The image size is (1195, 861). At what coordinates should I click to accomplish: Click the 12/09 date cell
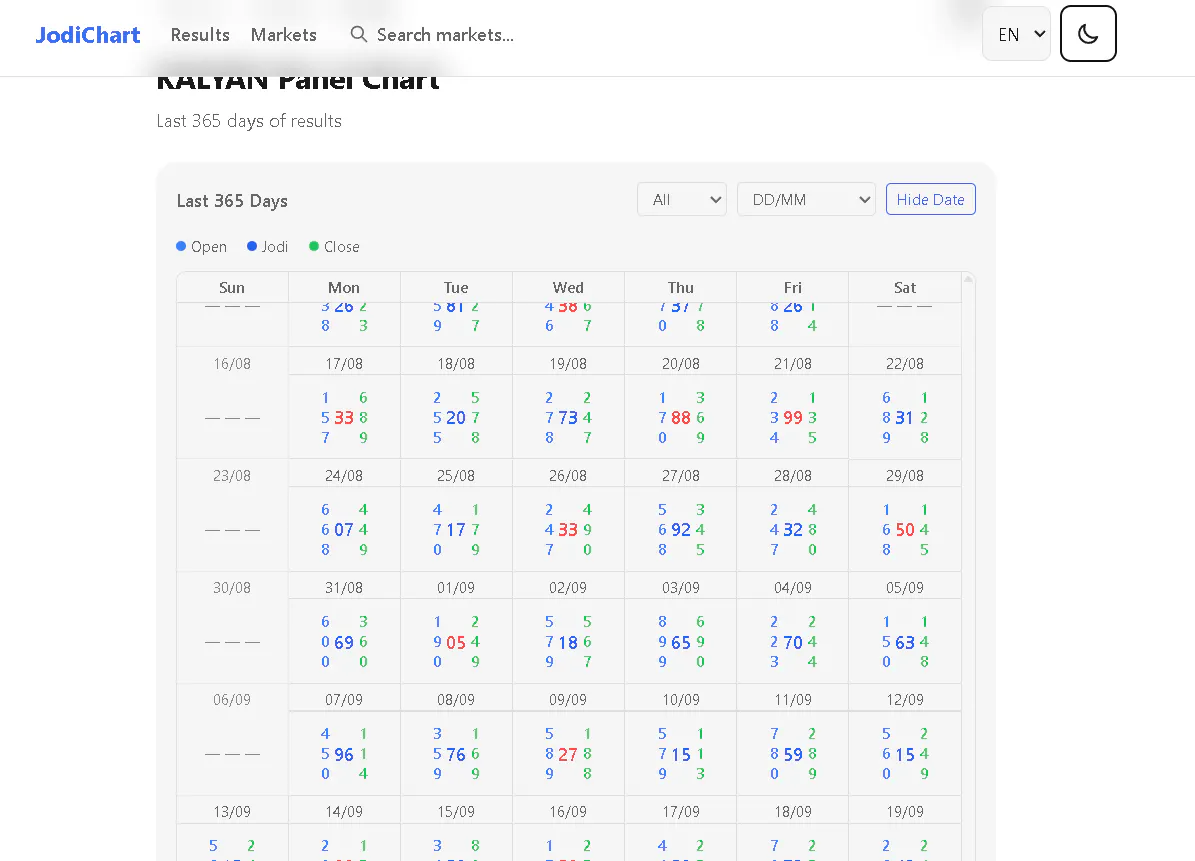pyautogui.click(x=905, y=700)
